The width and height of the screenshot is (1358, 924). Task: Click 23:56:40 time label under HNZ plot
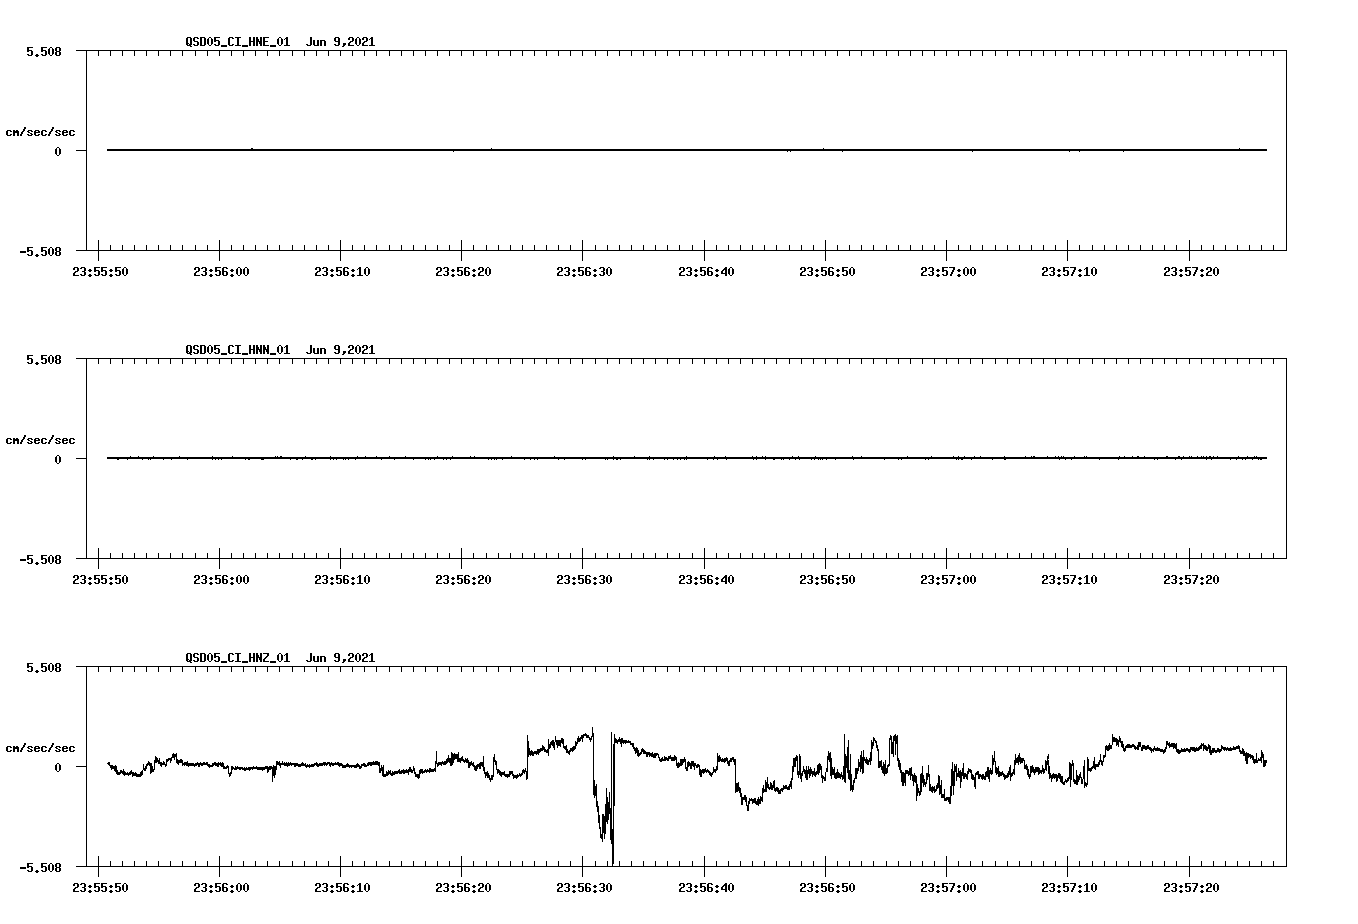(x=705, y=887)
